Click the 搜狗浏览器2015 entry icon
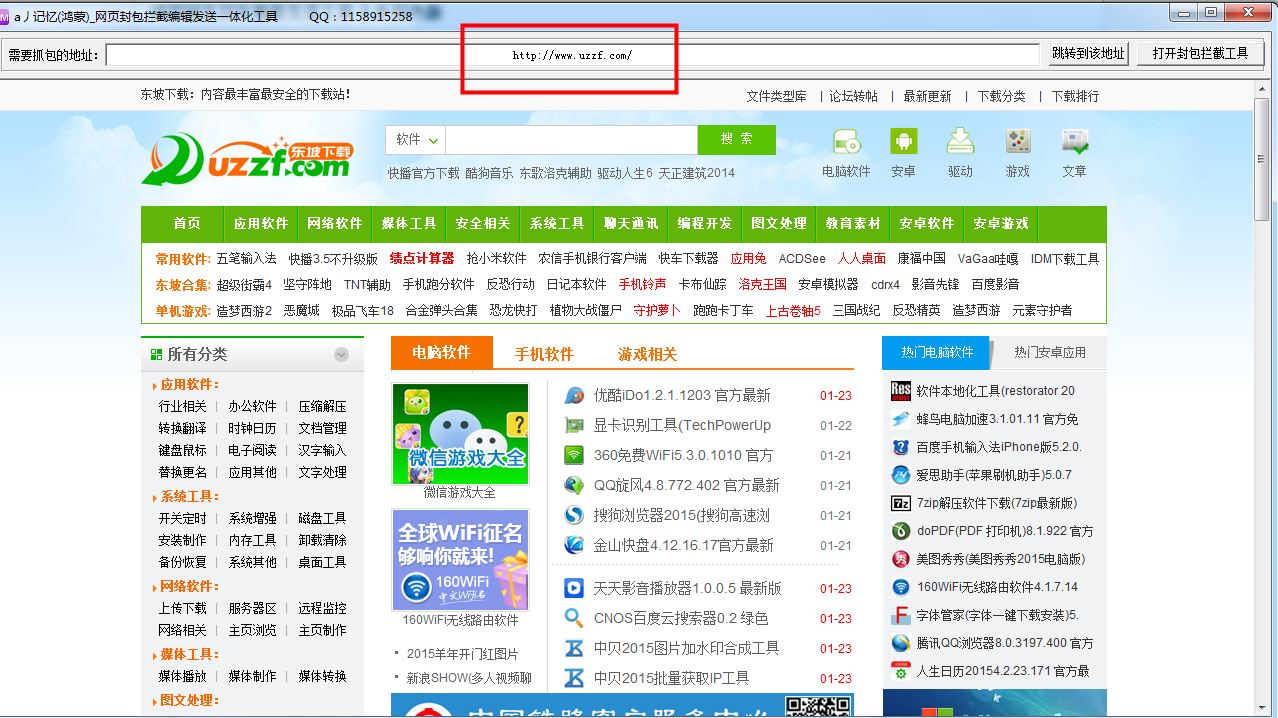The width and height of the screenshot is (1278, 718). [x=574, y=515]
